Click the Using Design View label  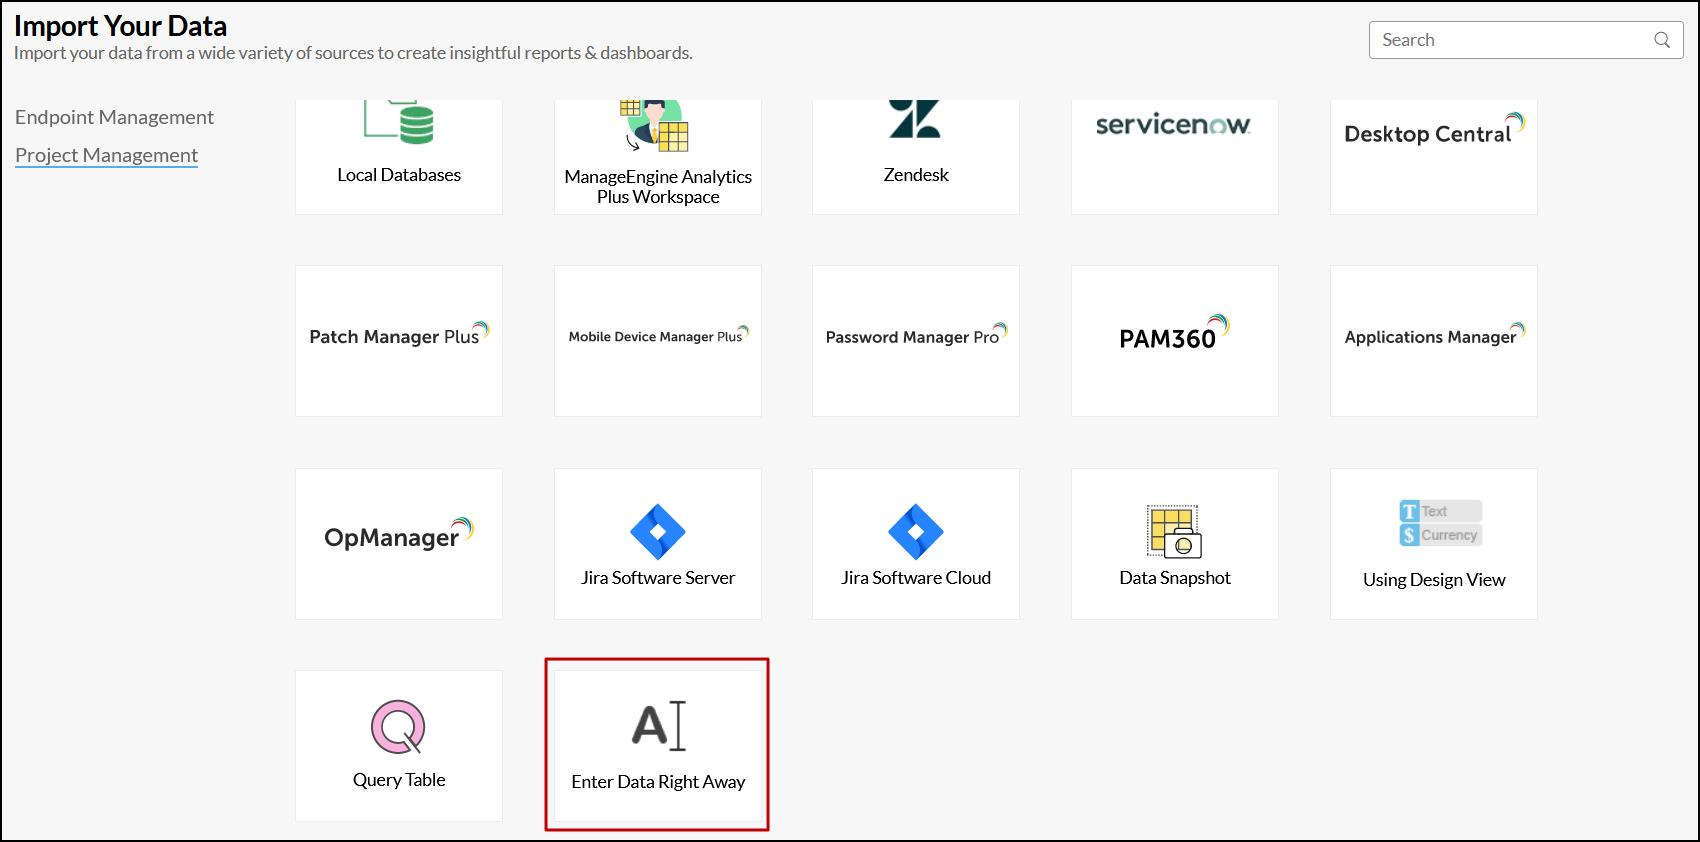click(x=1434, y=580)
